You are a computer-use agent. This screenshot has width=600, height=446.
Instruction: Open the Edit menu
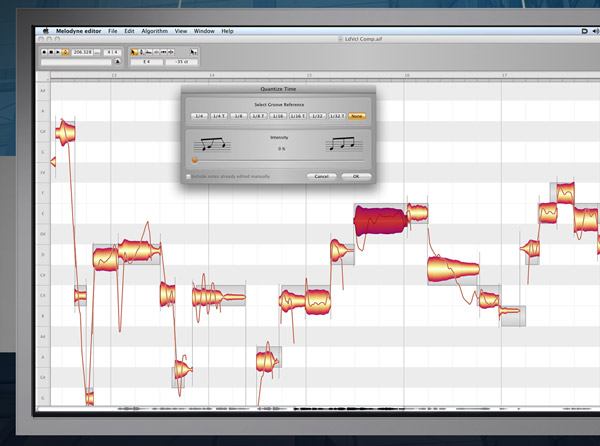(x=129, y=31)
